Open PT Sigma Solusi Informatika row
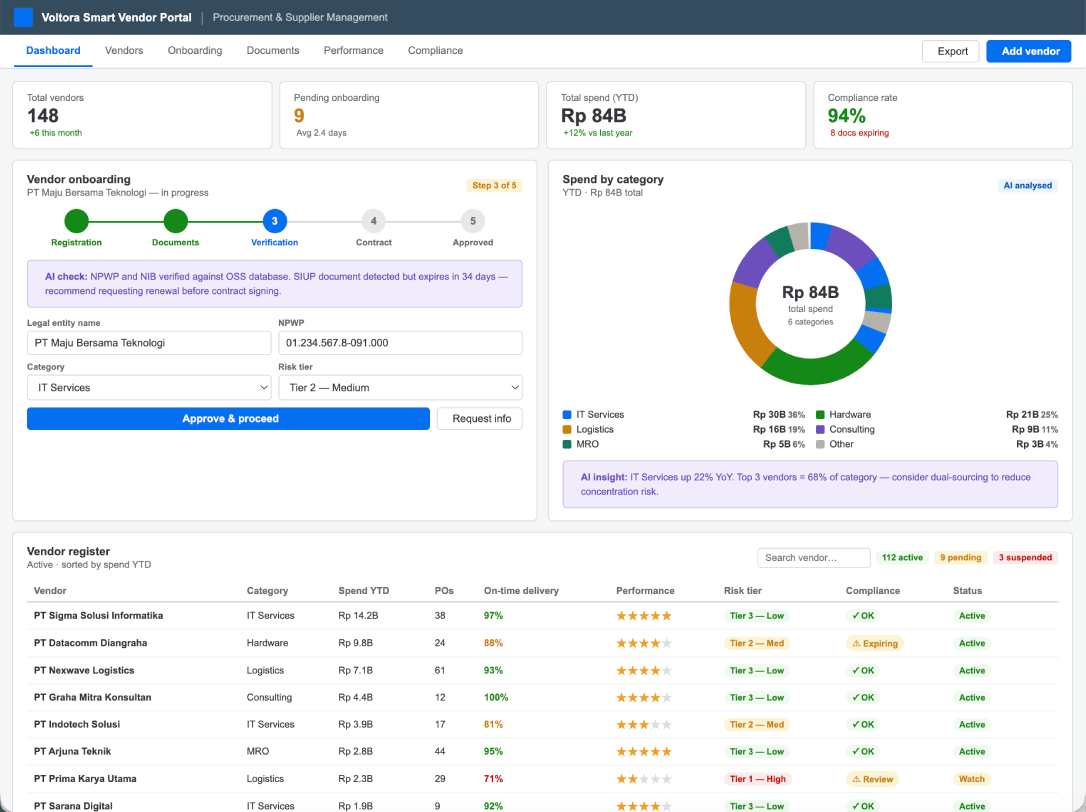Viewport: 1086px width, 812px height. coord(542,616)
